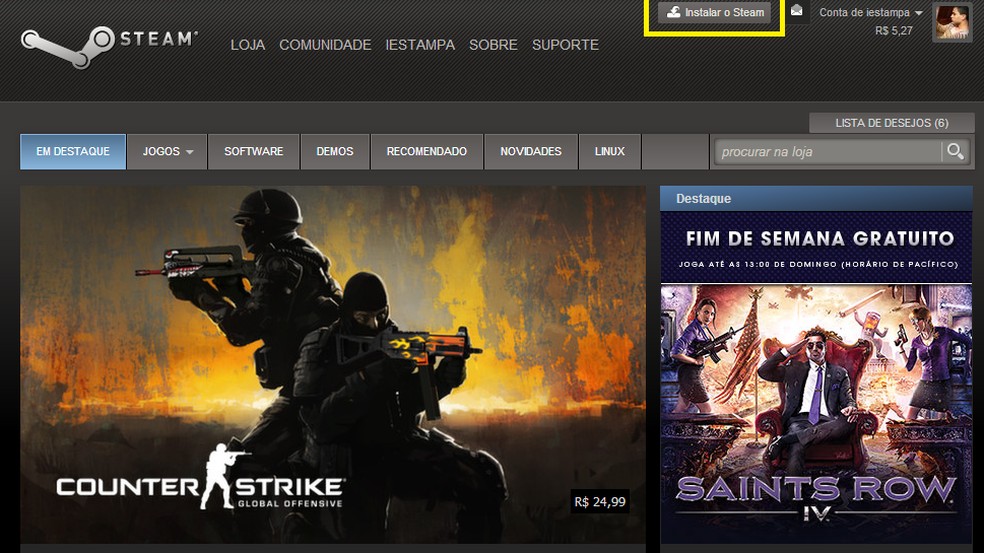
Task: Select the EM DESTAQUE tab
Action: coord(73,151)
